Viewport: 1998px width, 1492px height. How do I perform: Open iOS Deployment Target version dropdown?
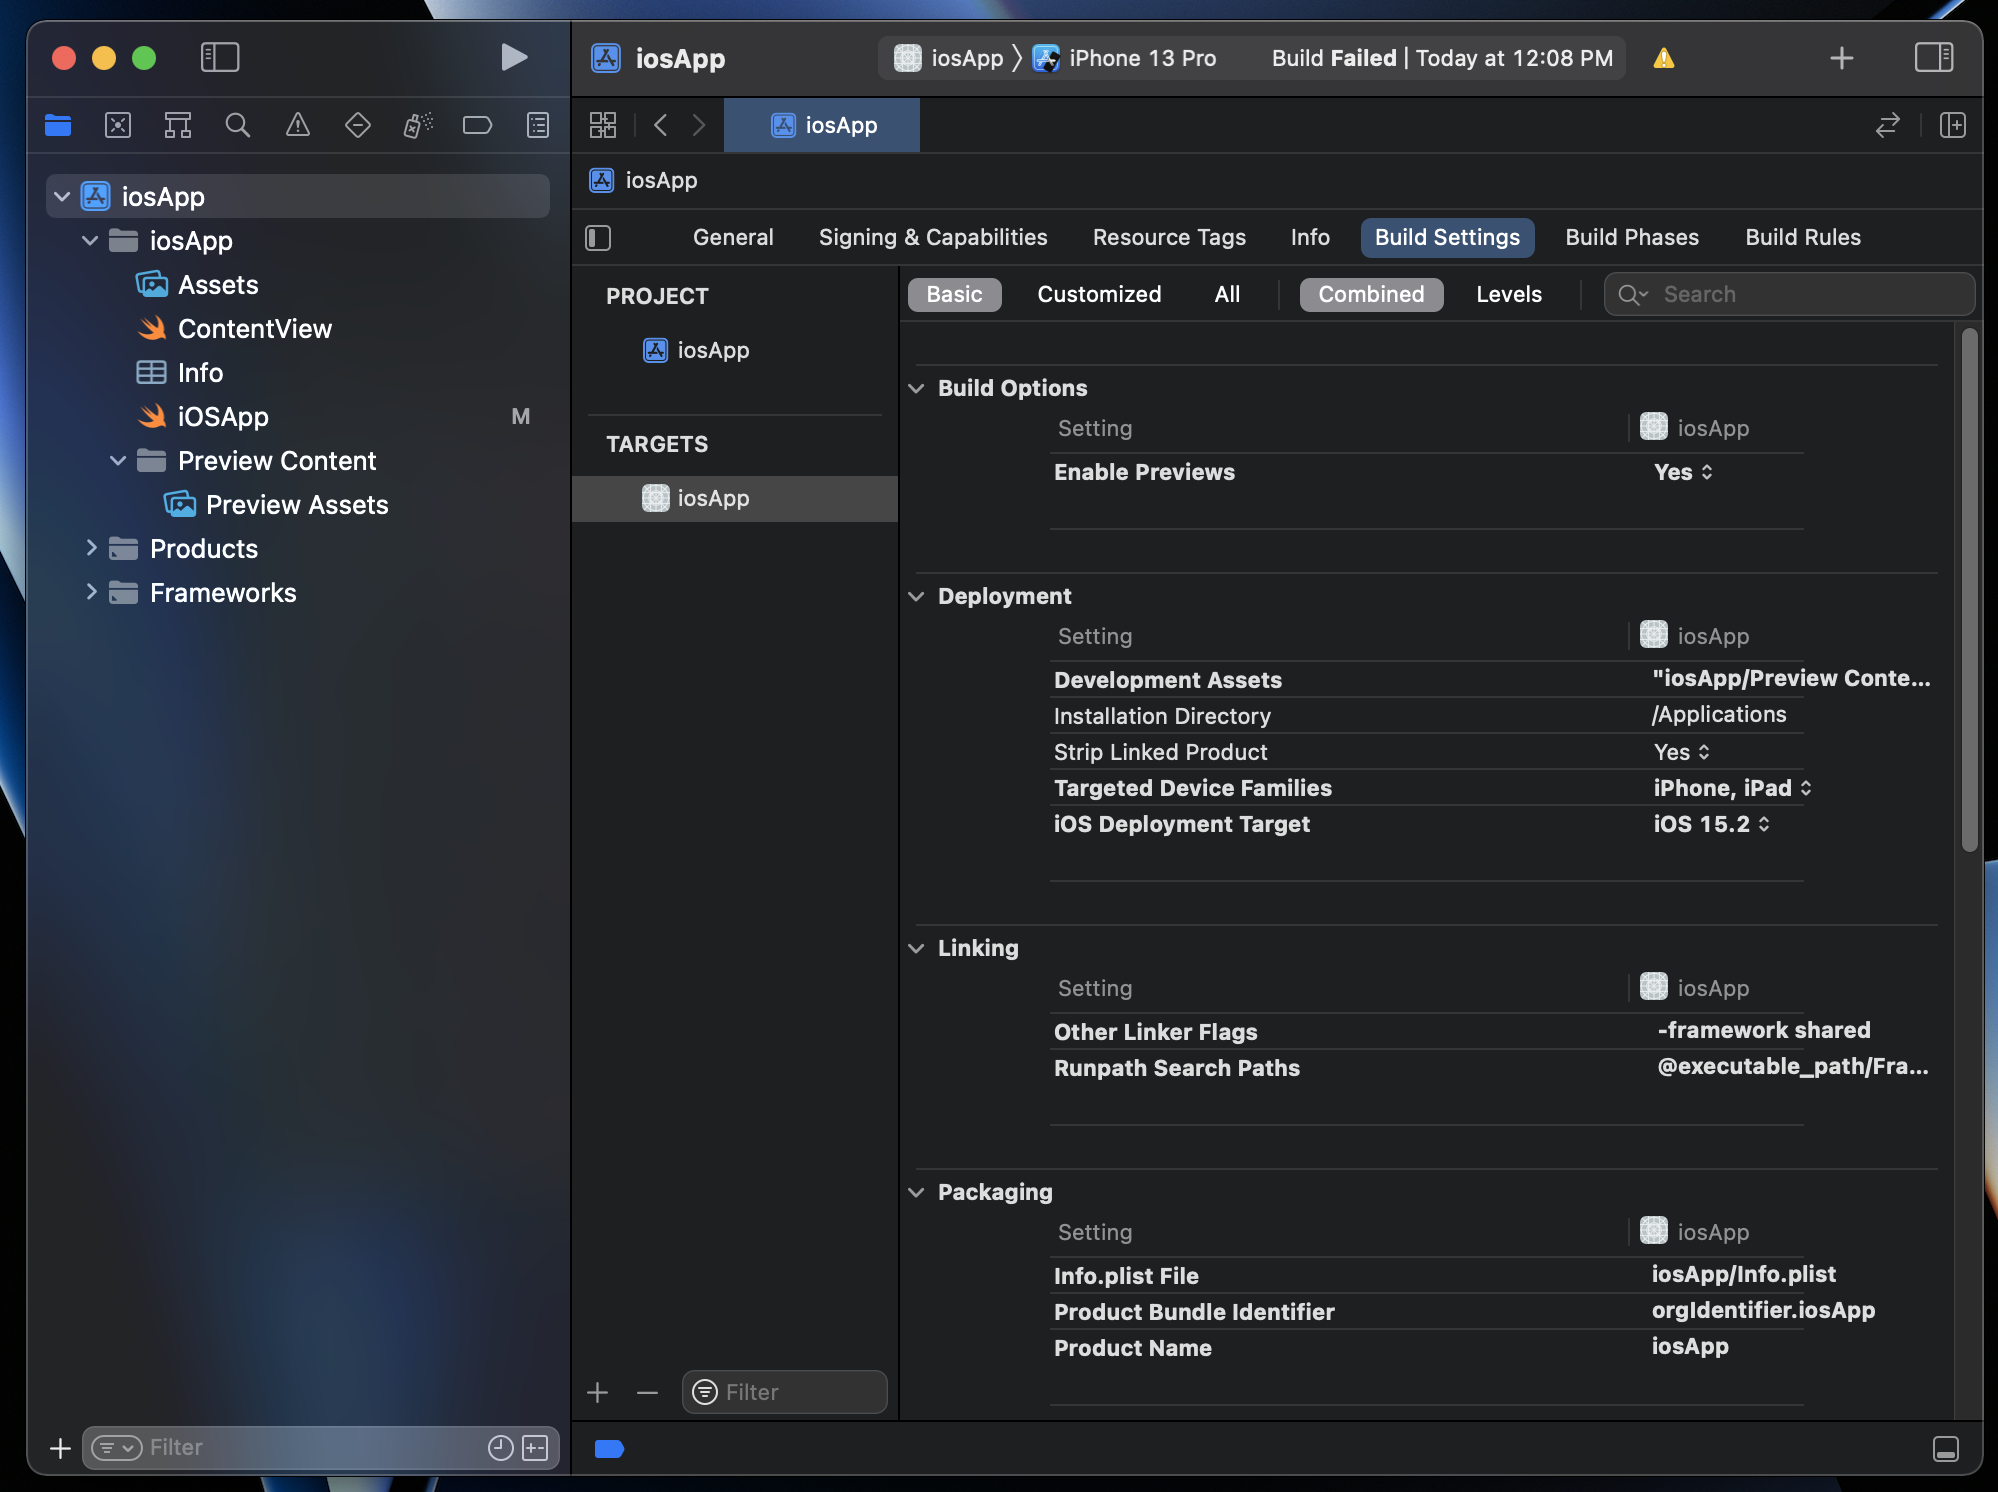click(1711, 824)
